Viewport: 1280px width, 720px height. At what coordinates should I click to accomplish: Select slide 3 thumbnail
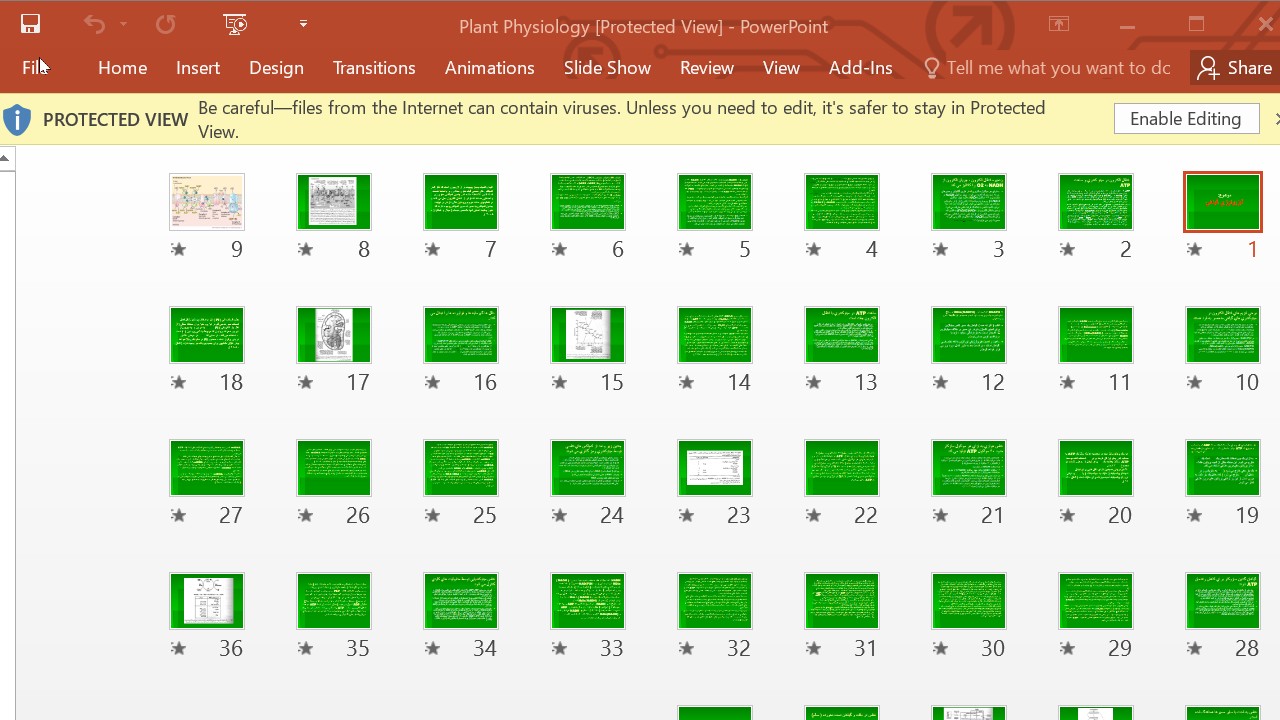(969, 202)
